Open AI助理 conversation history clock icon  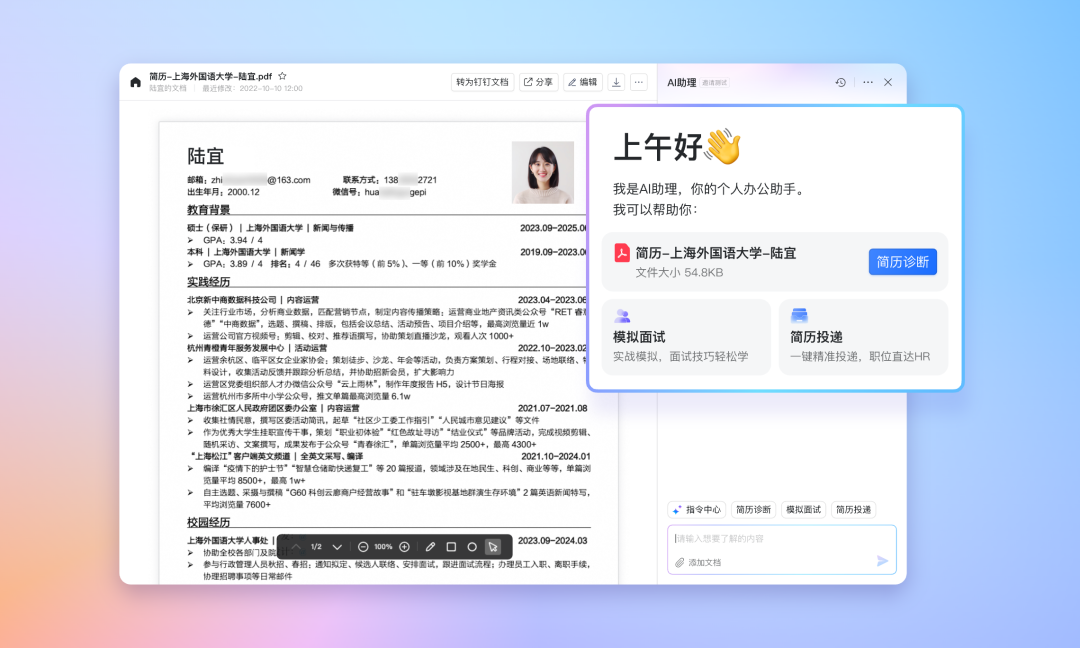coord(841,82)
